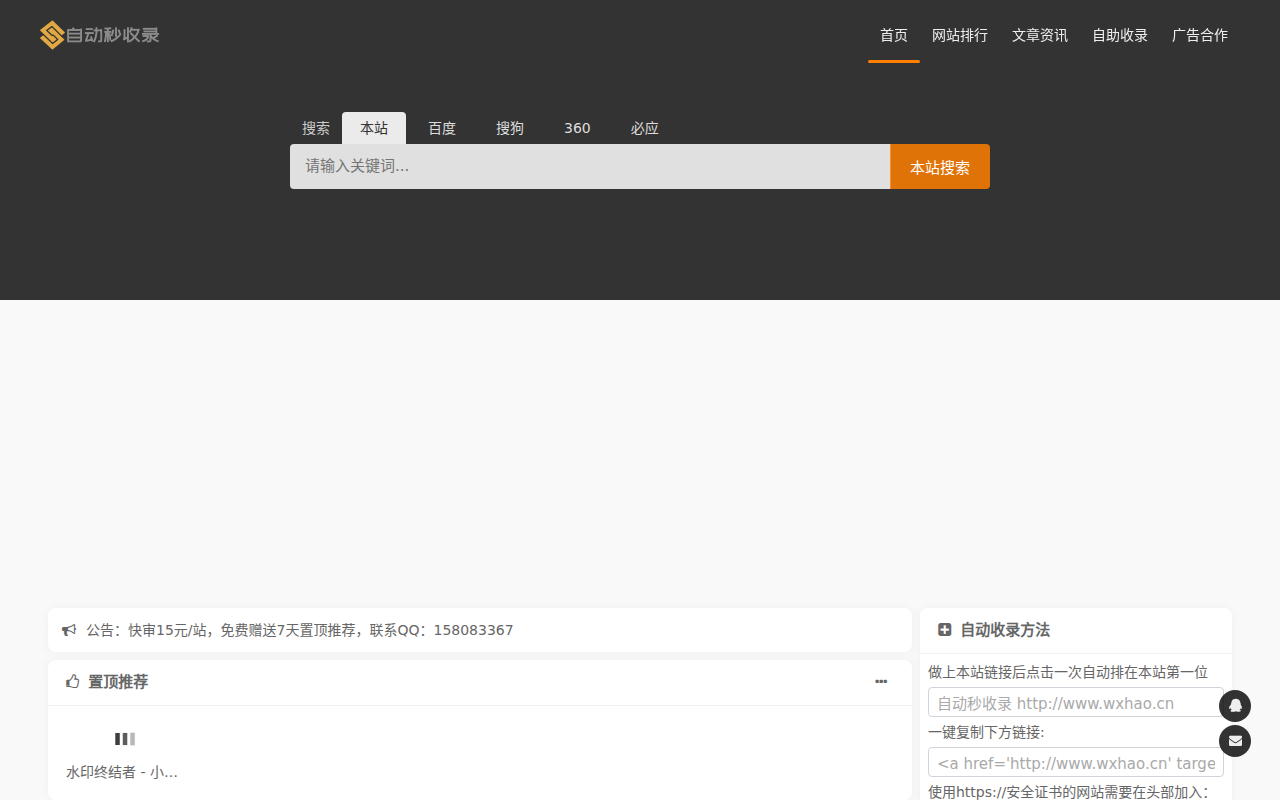The width and height of the screenshot is (1280, 800).
Task: Open the 自助收录 page
Action: click(x=1119, y=35)
